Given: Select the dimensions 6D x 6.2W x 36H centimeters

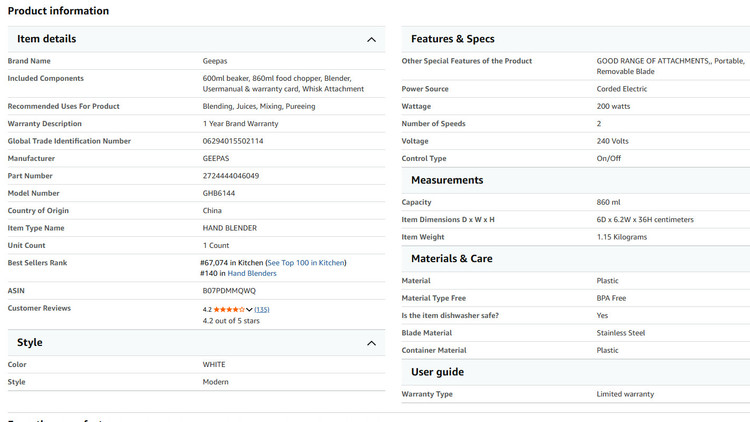Looking at the screenshot, I should click(645, 220).
